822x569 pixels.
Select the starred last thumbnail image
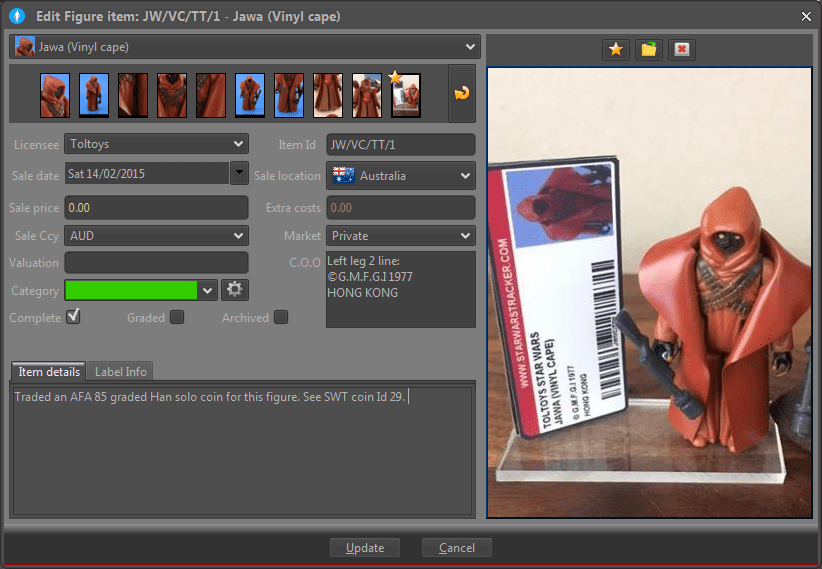click(x=405, y=95)
